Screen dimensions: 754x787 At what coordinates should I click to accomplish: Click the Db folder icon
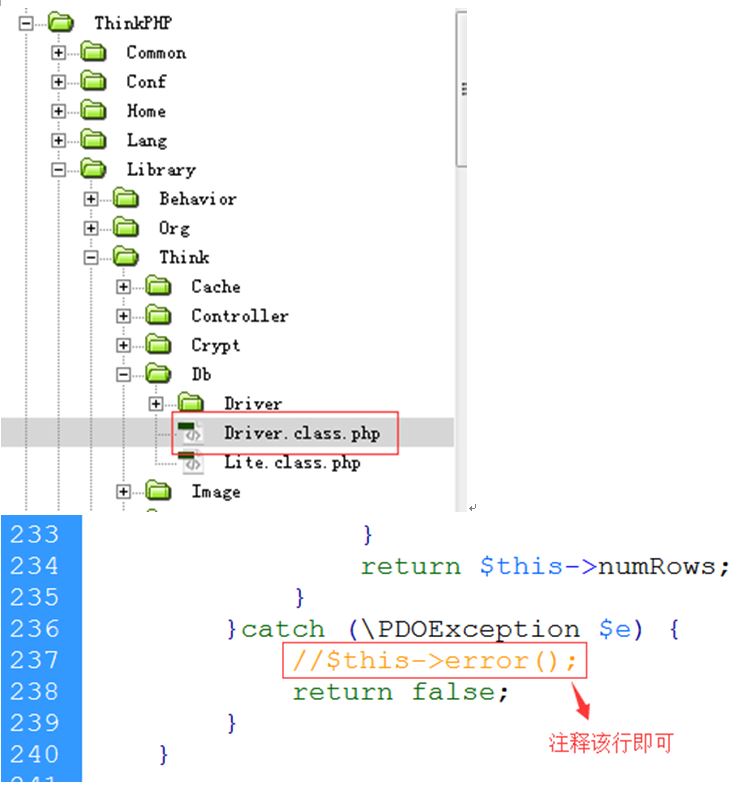pyautogui.click(x=159, y=374)
